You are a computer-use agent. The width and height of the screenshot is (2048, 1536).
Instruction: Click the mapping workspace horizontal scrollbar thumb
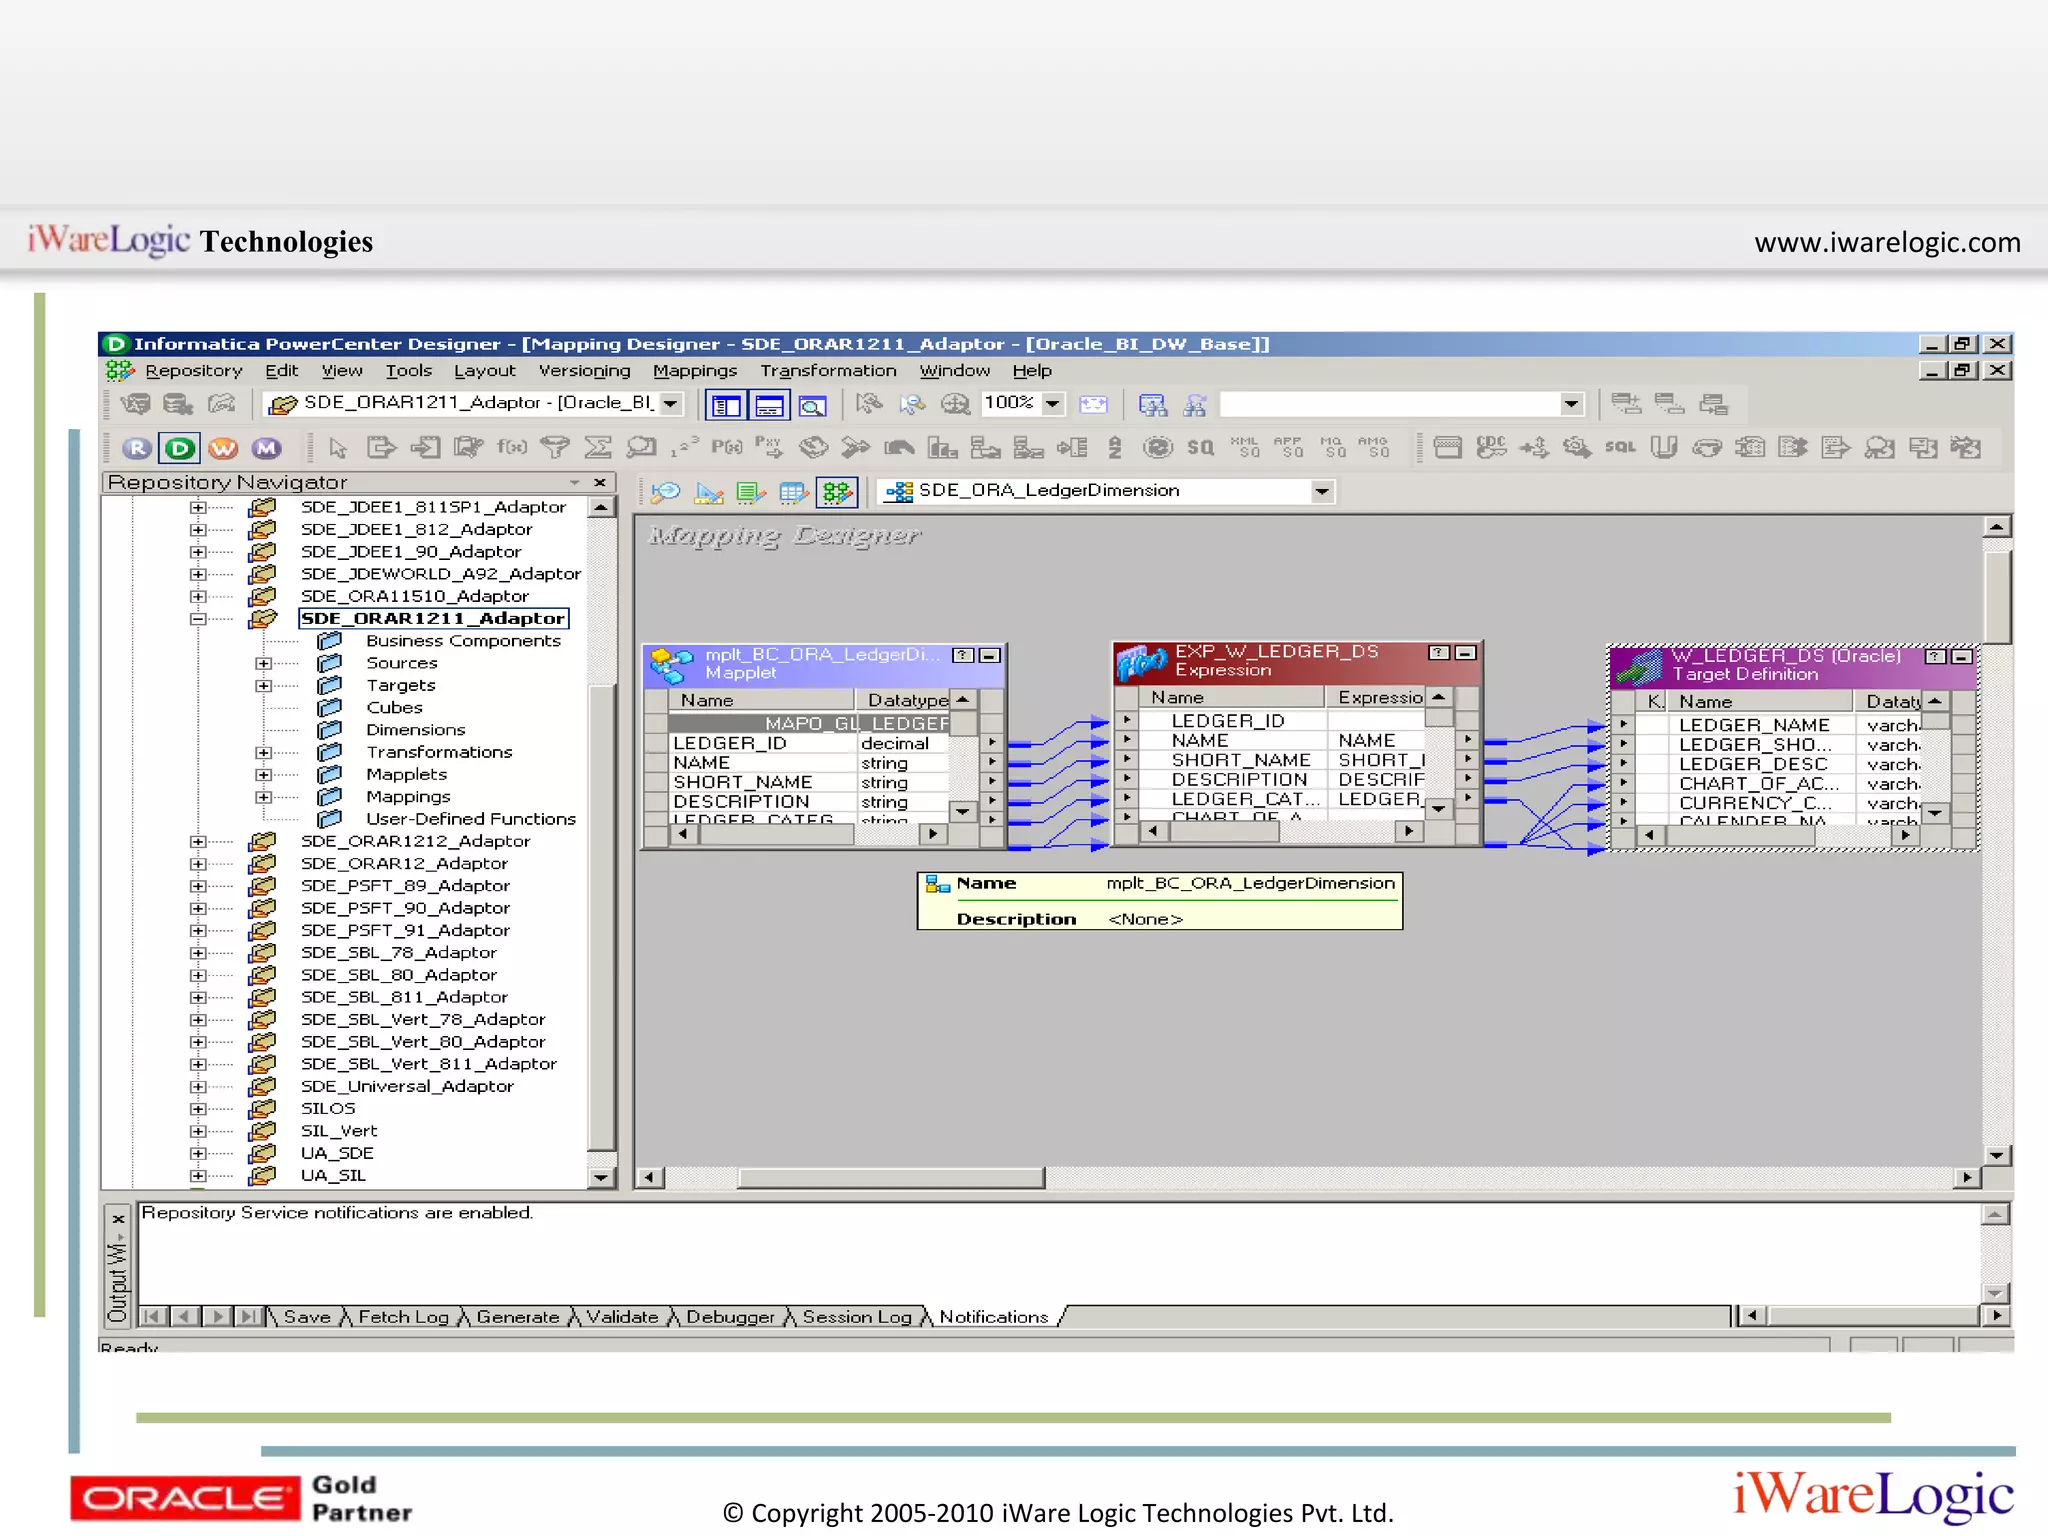tap(891, 1178)
